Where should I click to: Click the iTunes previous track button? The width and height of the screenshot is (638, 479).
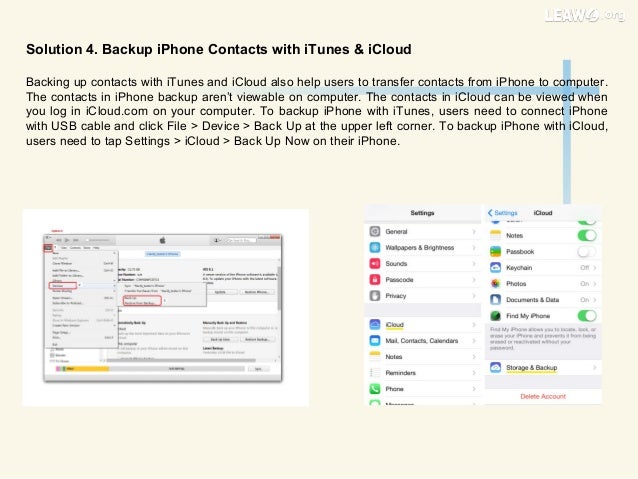click(59, 240)
